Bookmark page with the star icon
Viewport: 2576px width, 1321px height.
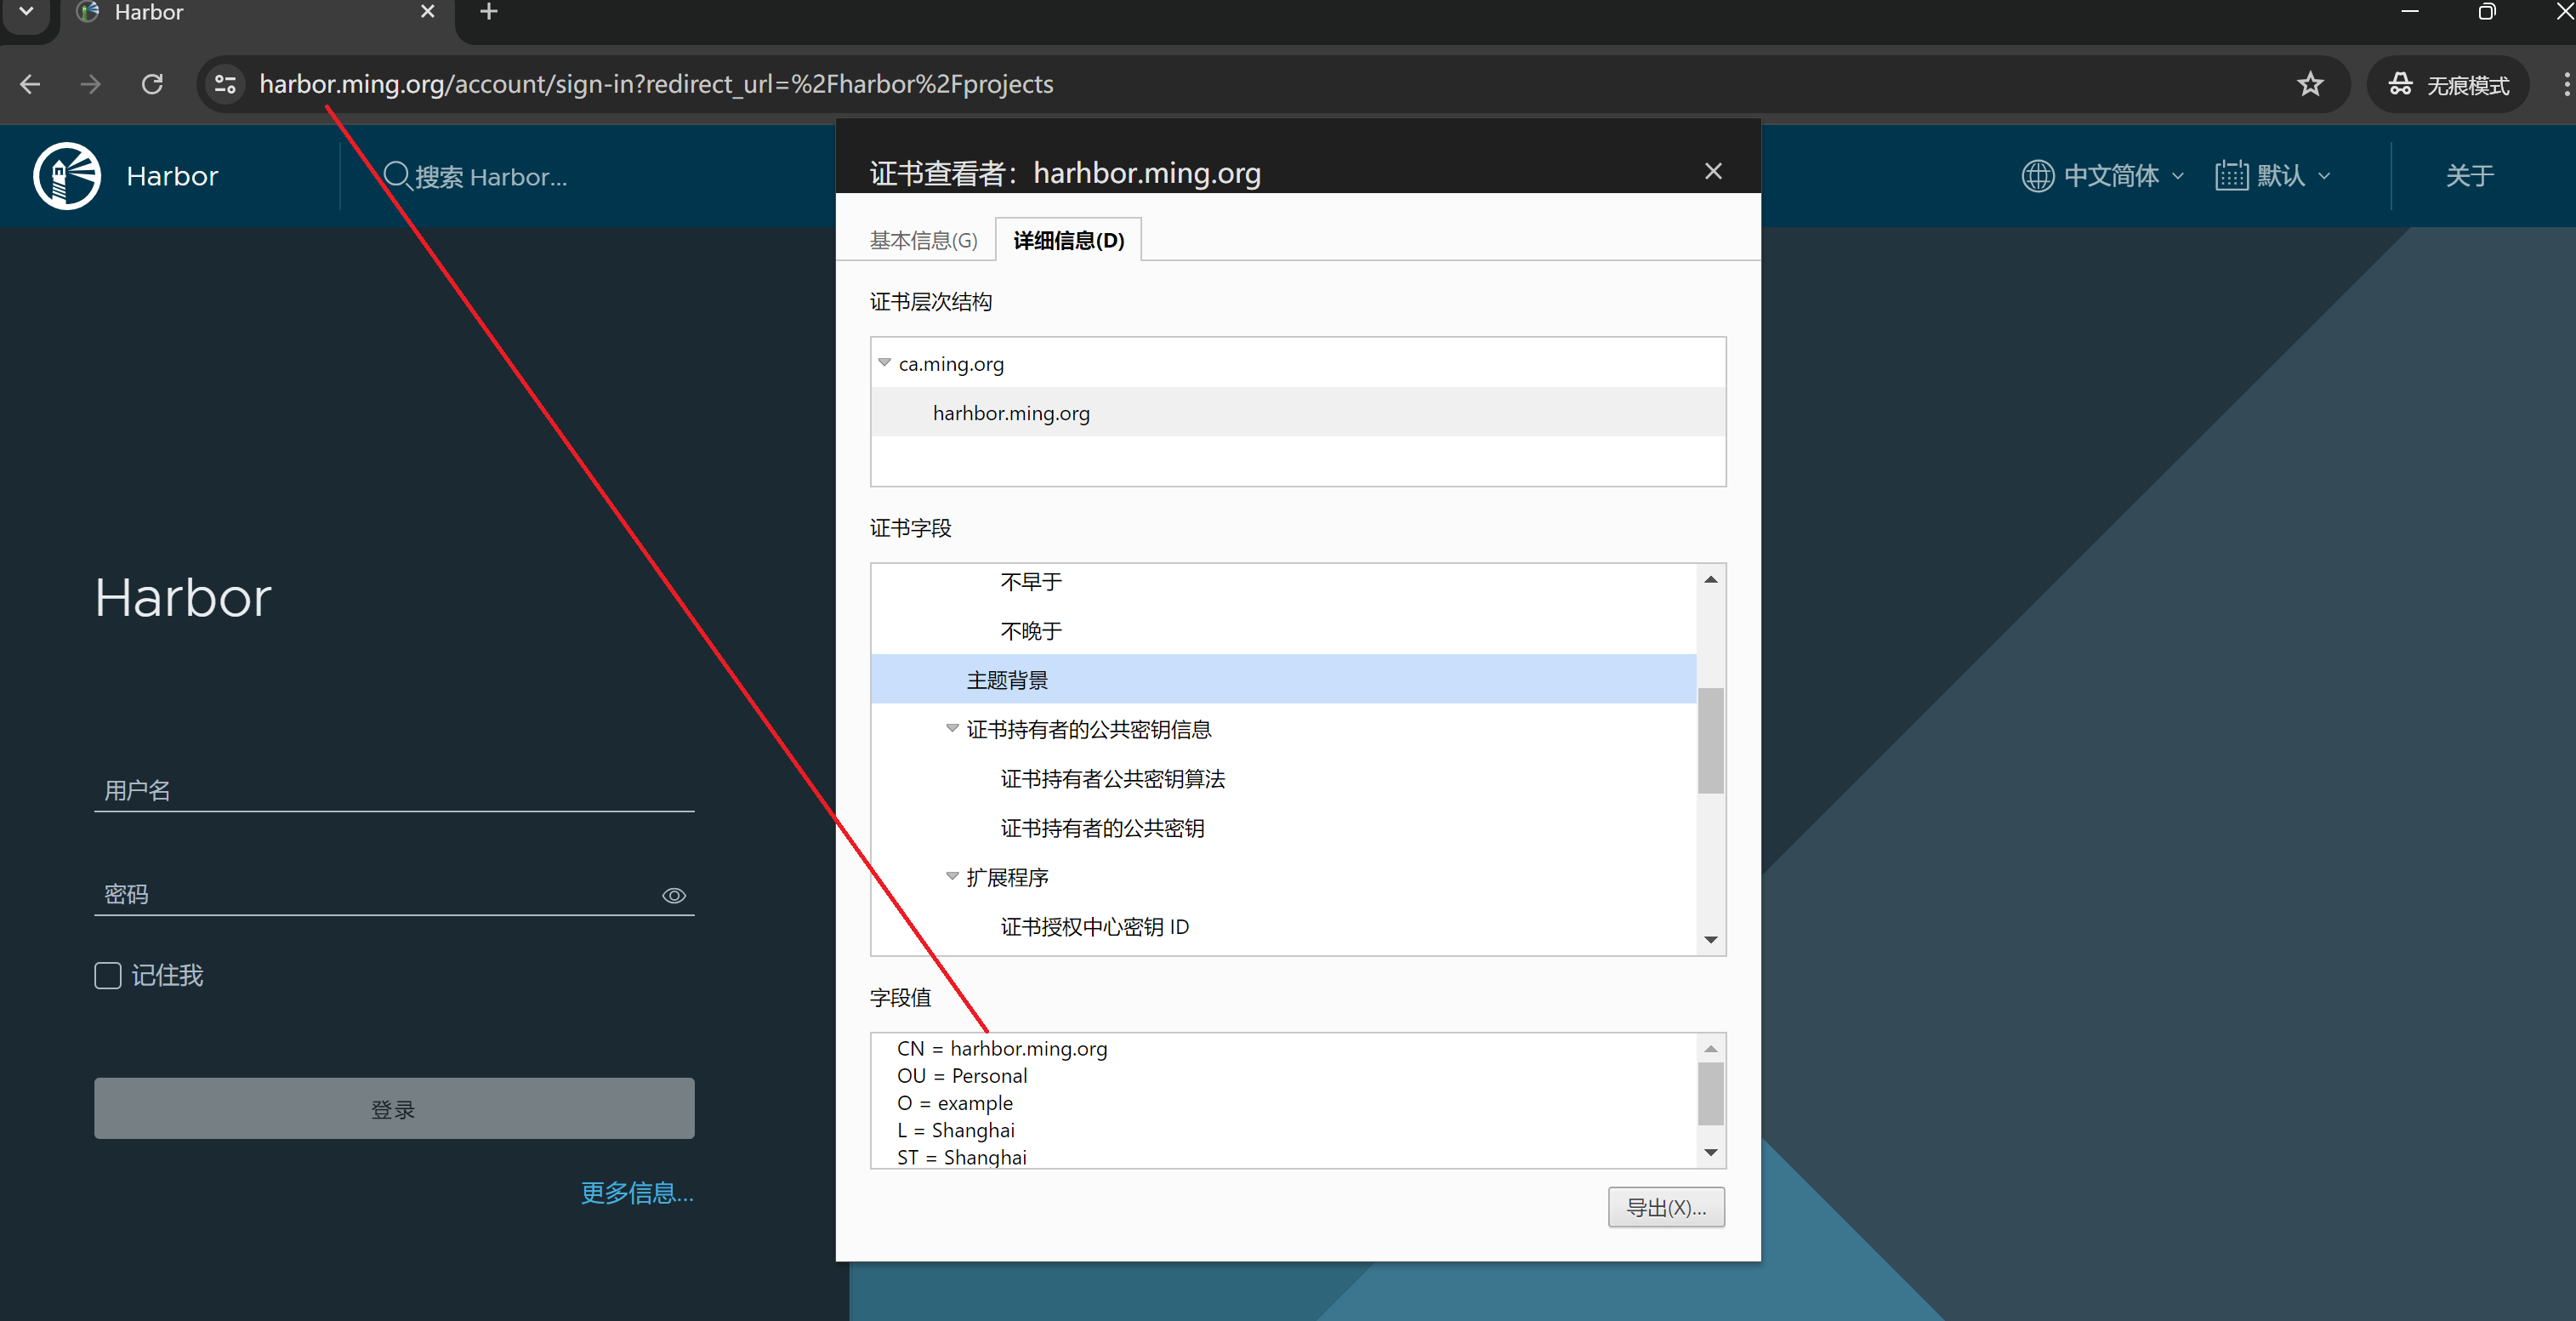(2309, 84)
